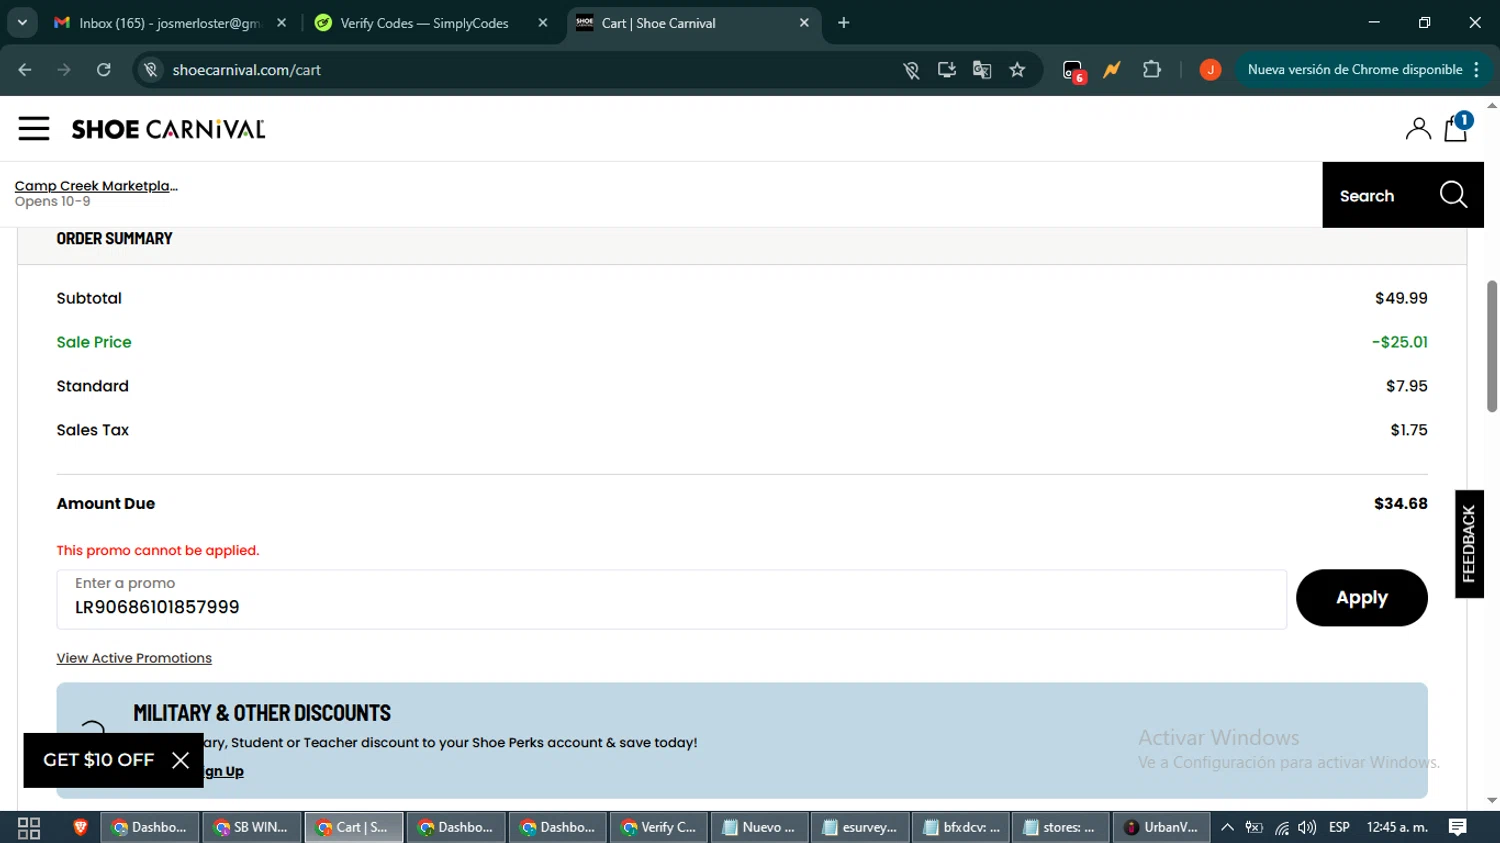Open bfxdcv taskbar window
The image size is (1500, 843).
click(x=961, y=827)
